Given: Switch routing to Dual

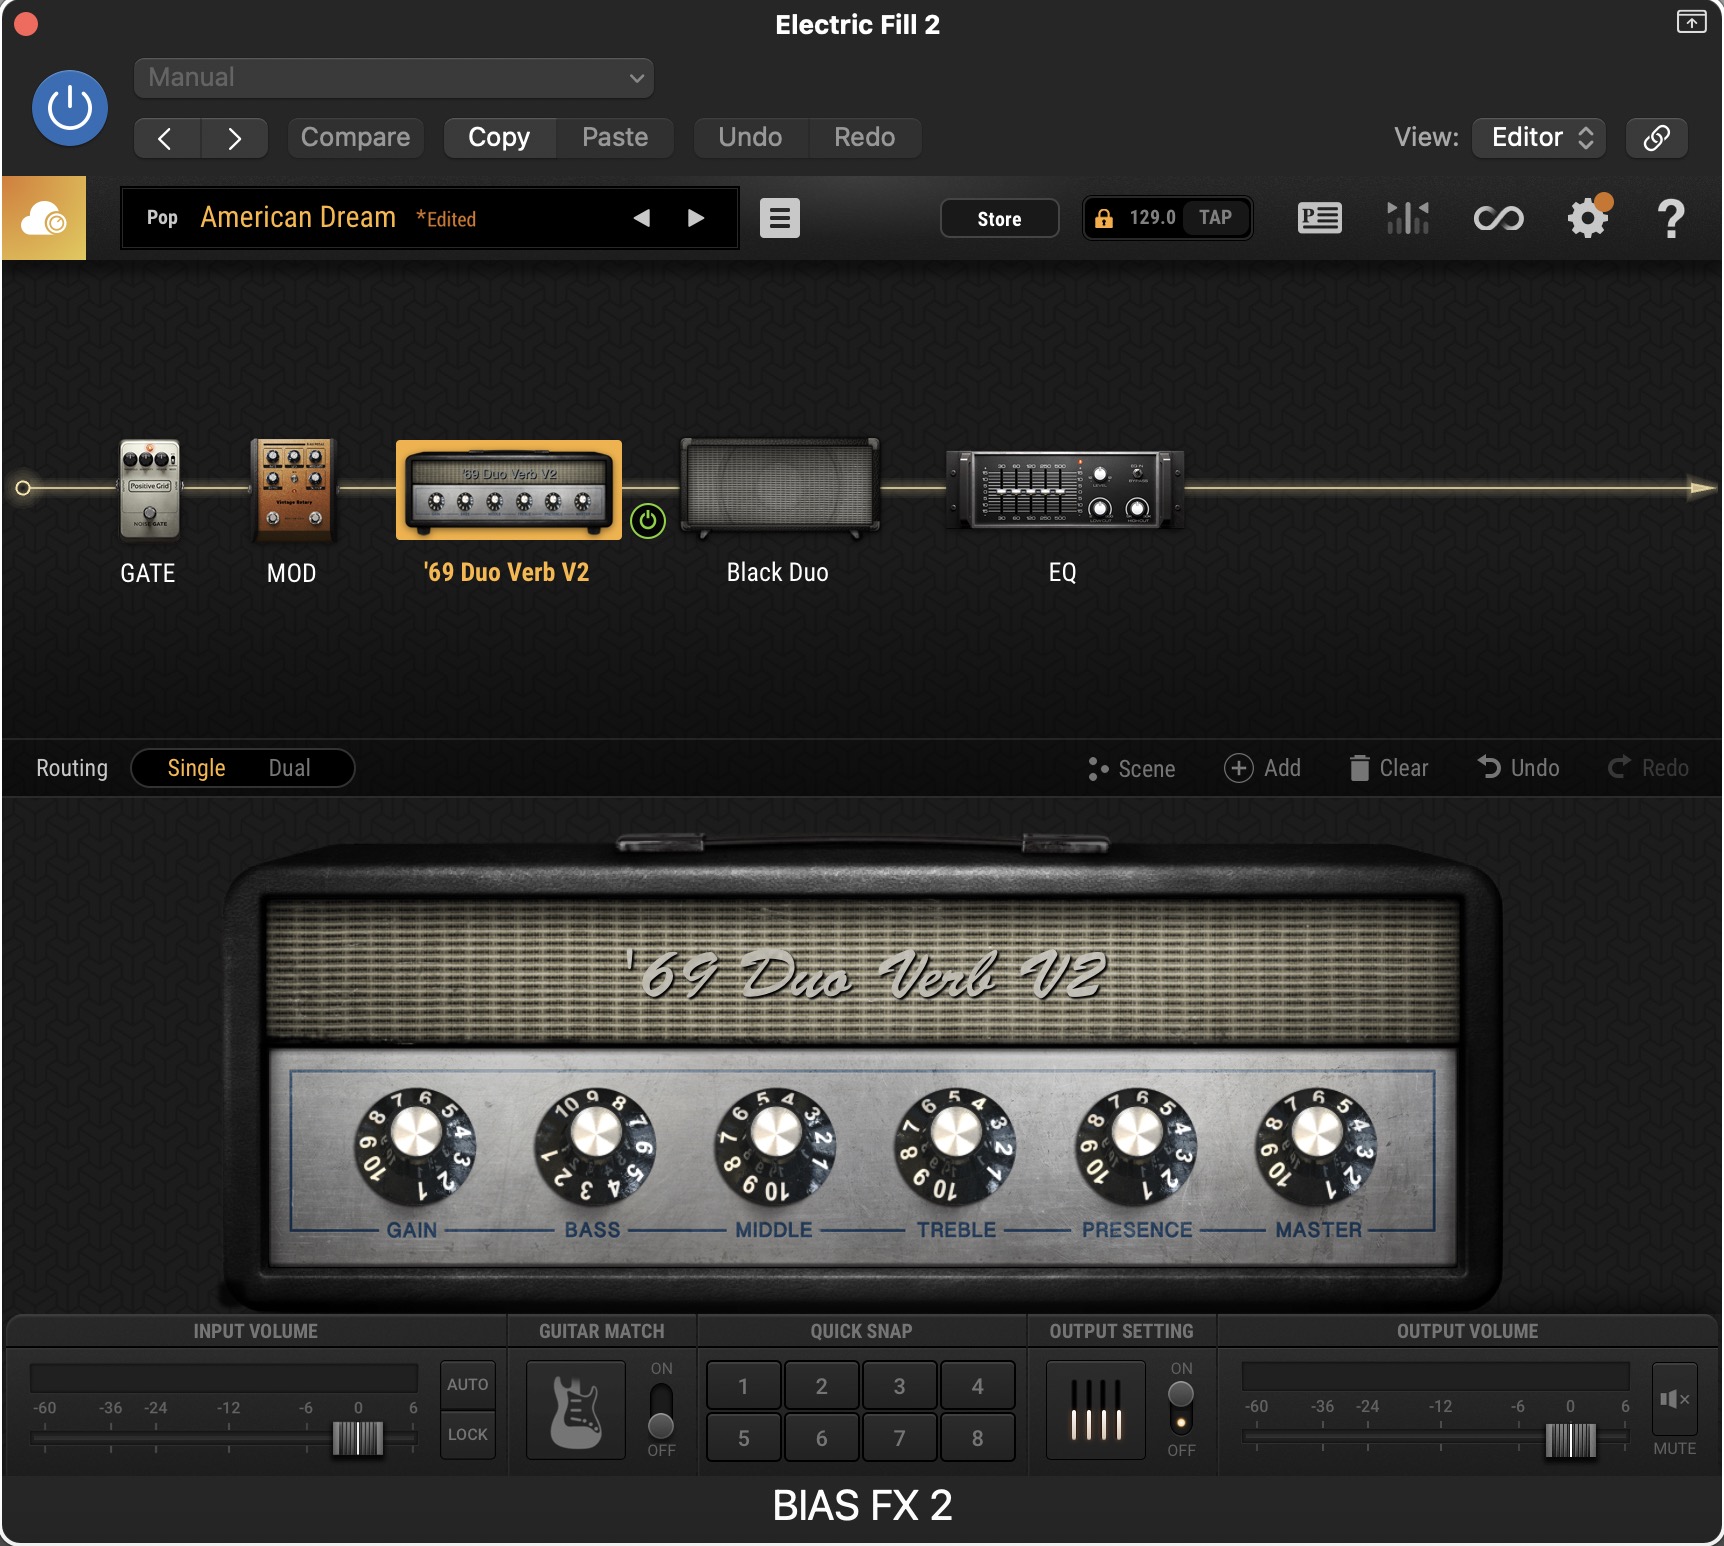Looking at the screenshot, I should [289, 768].
